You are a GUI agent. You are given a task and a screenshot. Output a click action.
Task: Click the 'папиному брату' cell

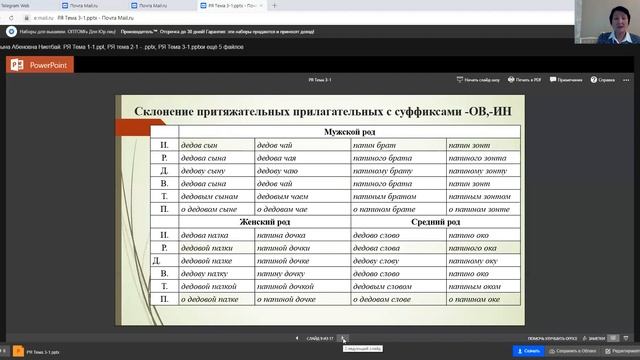[398, 171]
